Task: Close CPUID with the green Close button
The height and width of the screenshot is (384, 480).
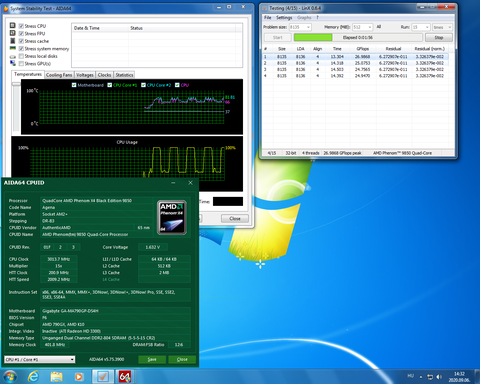Action: coord(182,359)
